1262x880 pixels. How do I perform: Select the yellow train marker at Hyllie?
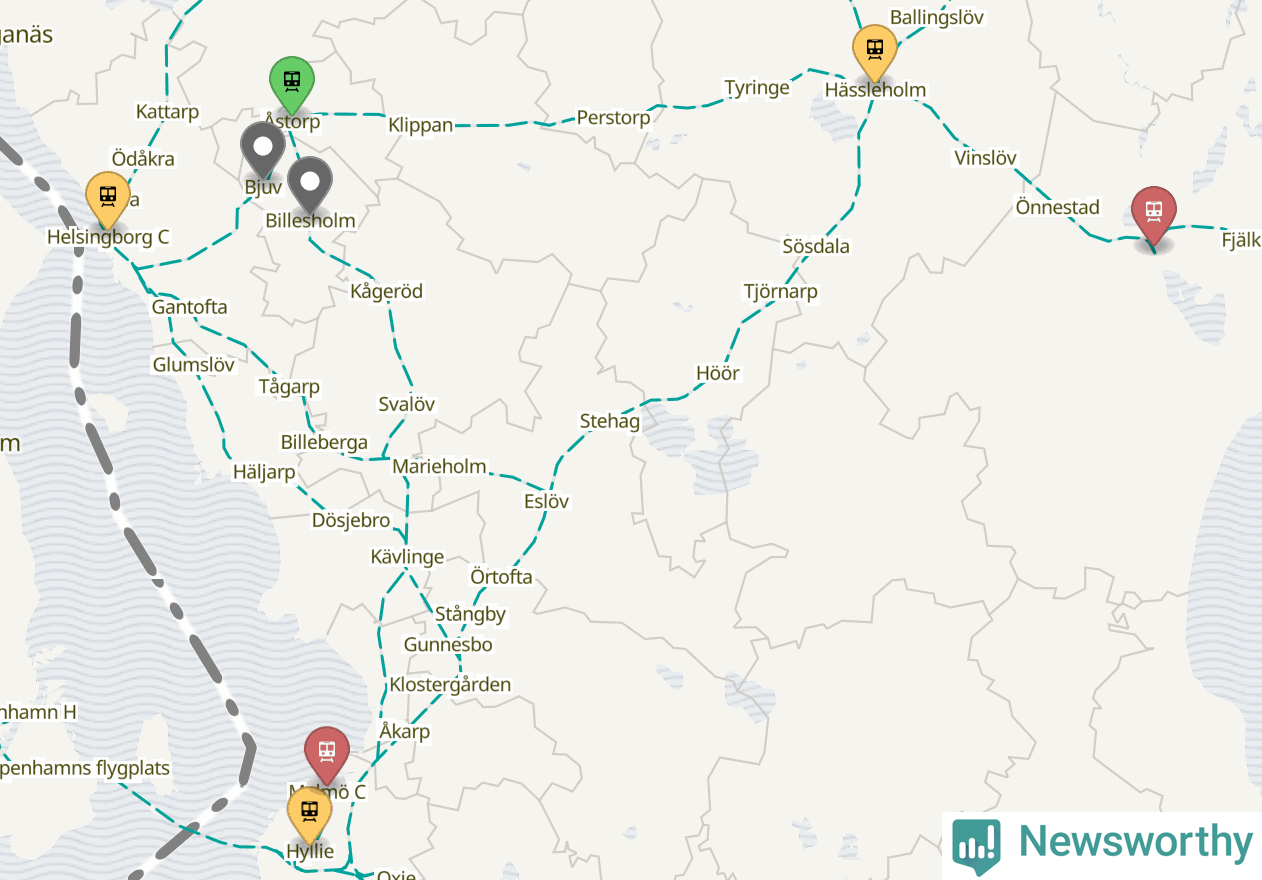310,815
